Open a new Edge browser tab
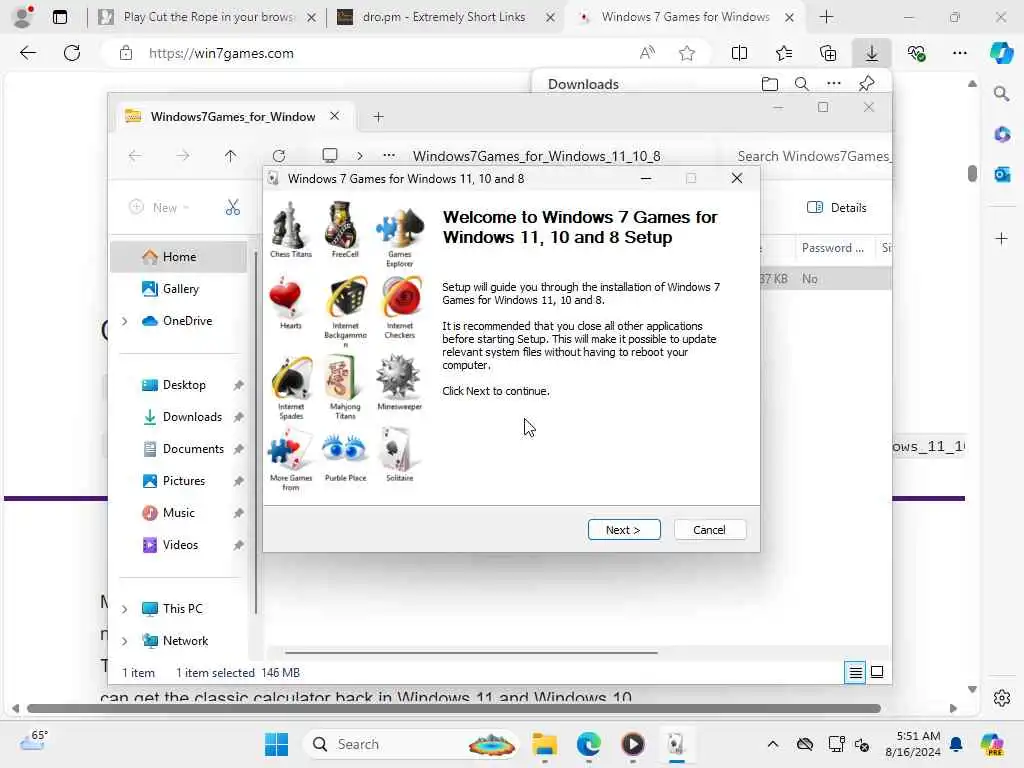The height and width of the screenshot is (768, 1024). [826, 17]
